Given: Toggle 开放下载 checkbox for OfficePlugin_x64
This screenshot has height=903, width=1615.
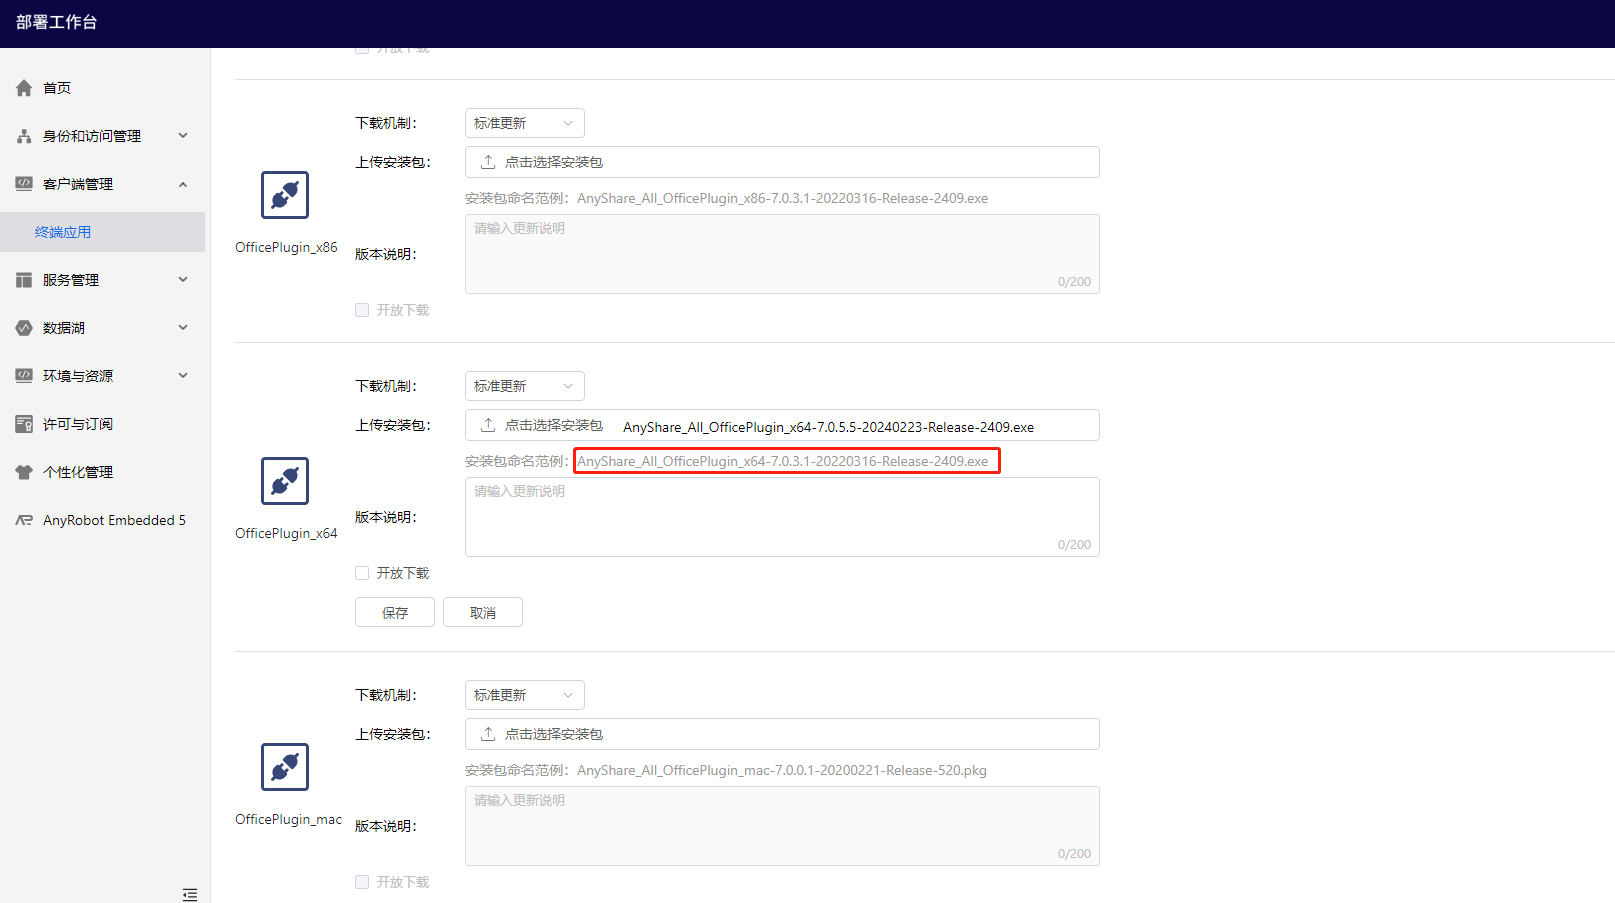Looking at the screenshot, I should point(362,573).
